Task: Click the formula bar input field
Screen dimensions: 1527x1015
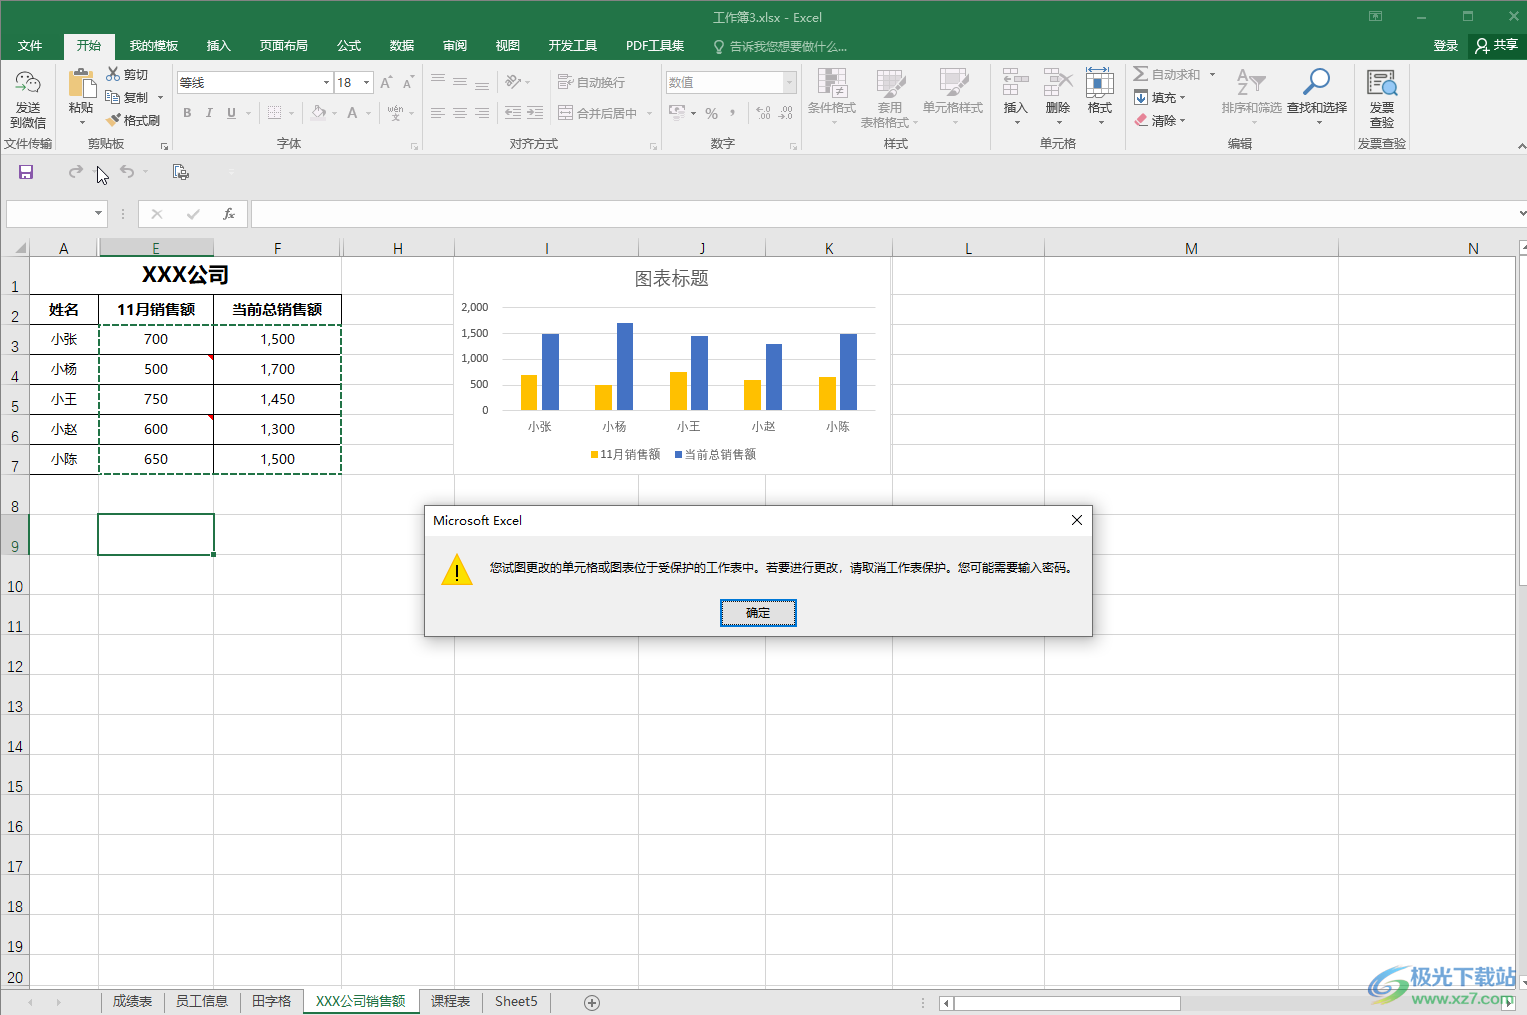Action: pos(884,213)
